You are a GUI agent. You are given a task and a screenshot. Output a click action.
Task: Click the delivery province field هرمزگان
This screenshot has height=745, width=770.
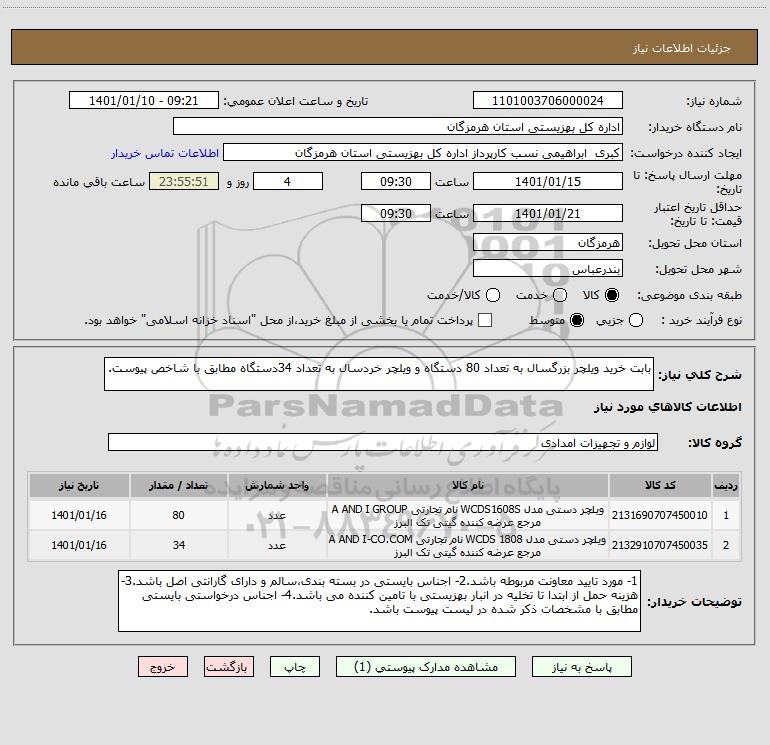click(x=548, y=243)
